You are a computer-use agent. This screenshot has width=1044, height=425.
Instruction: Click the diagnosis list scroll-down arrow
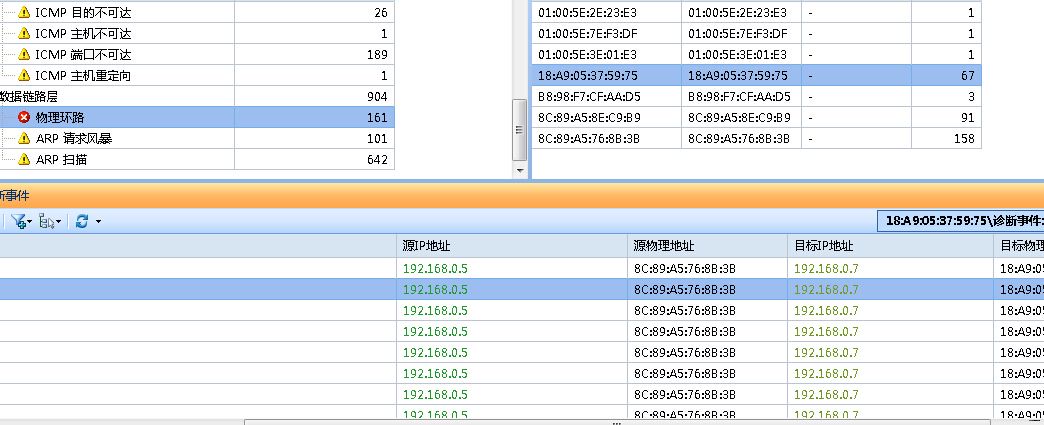click(x=519, y=171)
